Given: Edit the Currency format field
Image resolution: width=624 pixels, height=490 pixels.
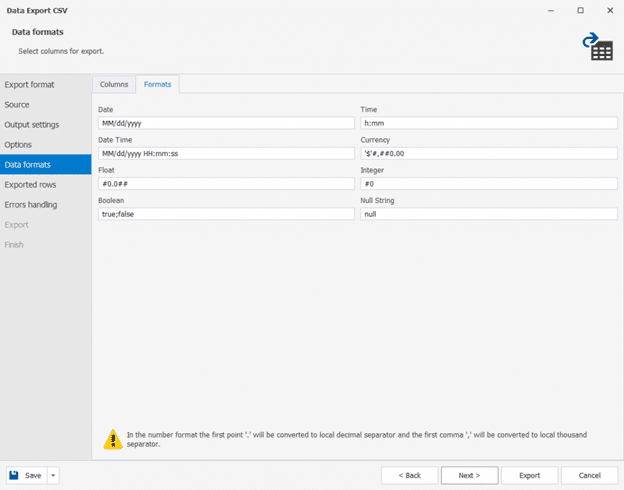Looking at the screenshot, I should point(488,154).
